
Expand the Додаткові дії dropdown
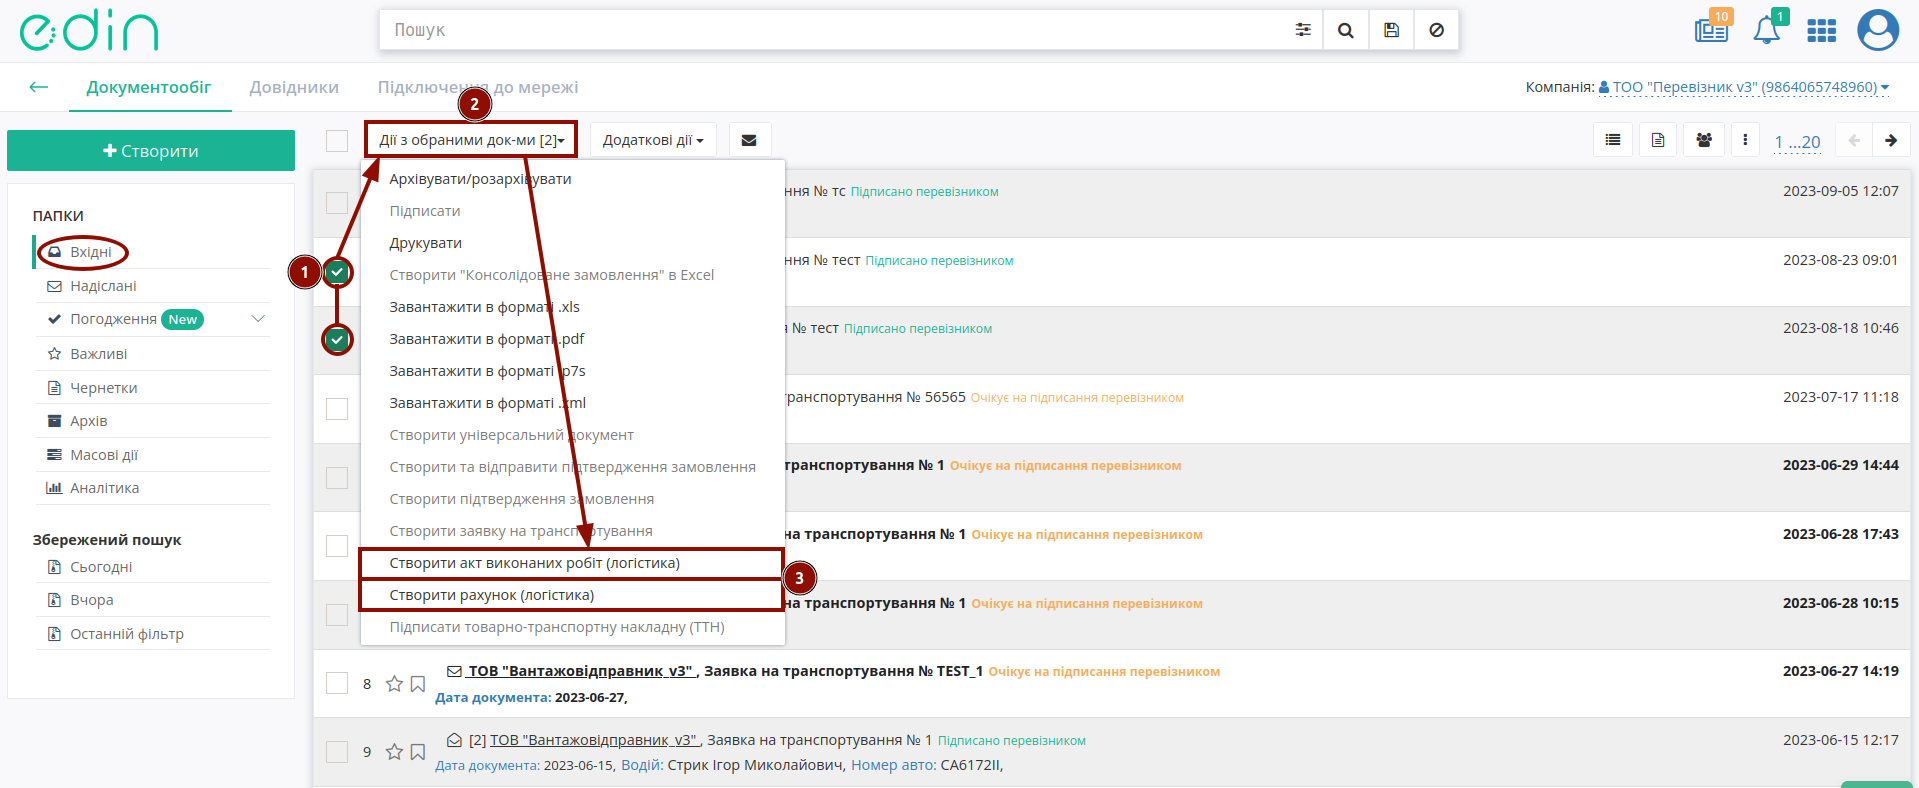(653, 140)
